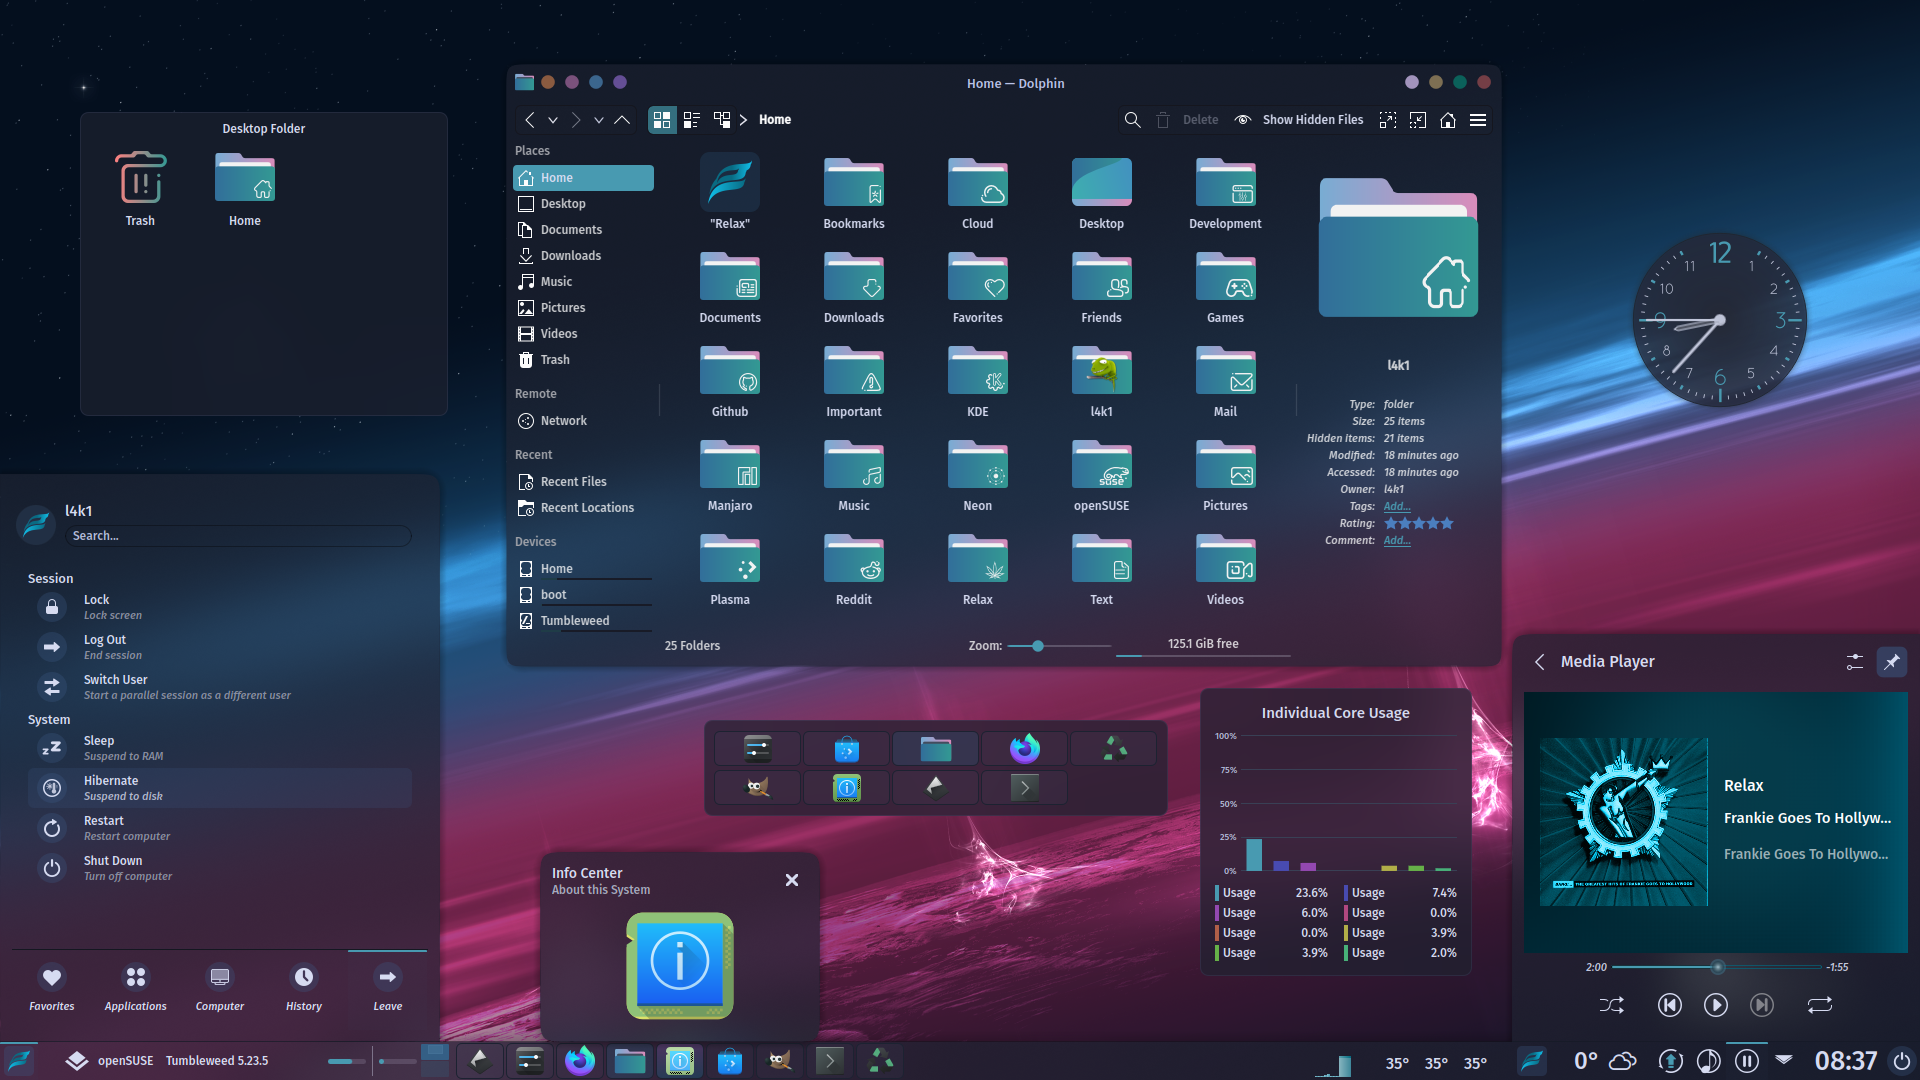Go up one folder level in Dolphin

click(x=622, y=120)
